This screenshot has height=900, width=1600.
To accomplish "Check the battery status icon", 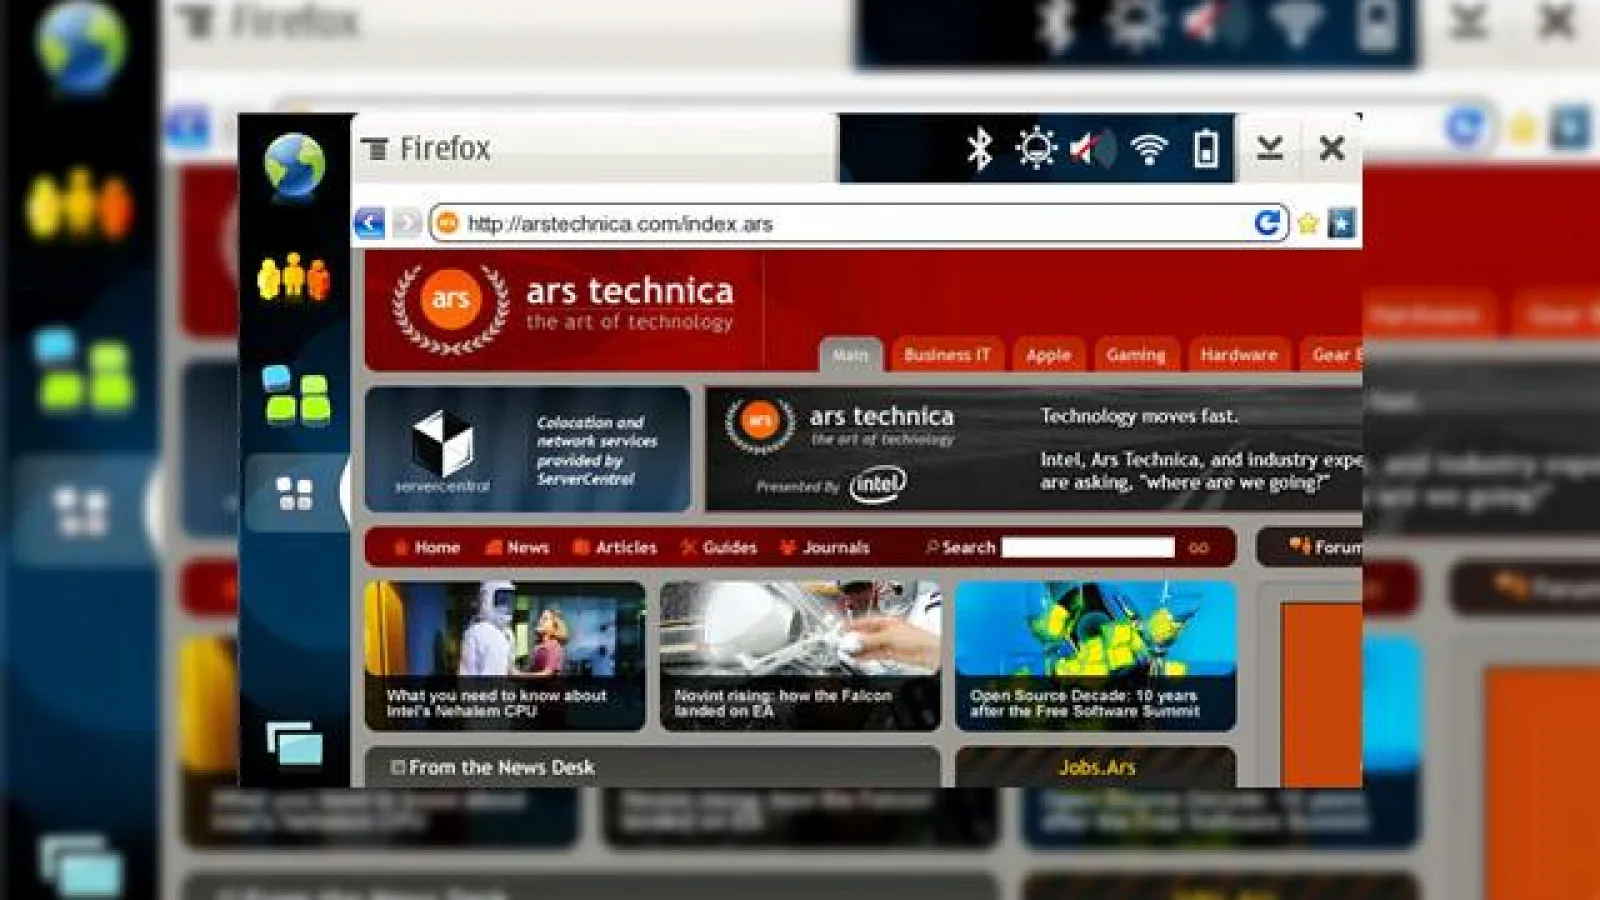I will pyautogui.click(x=1206, y=149).
